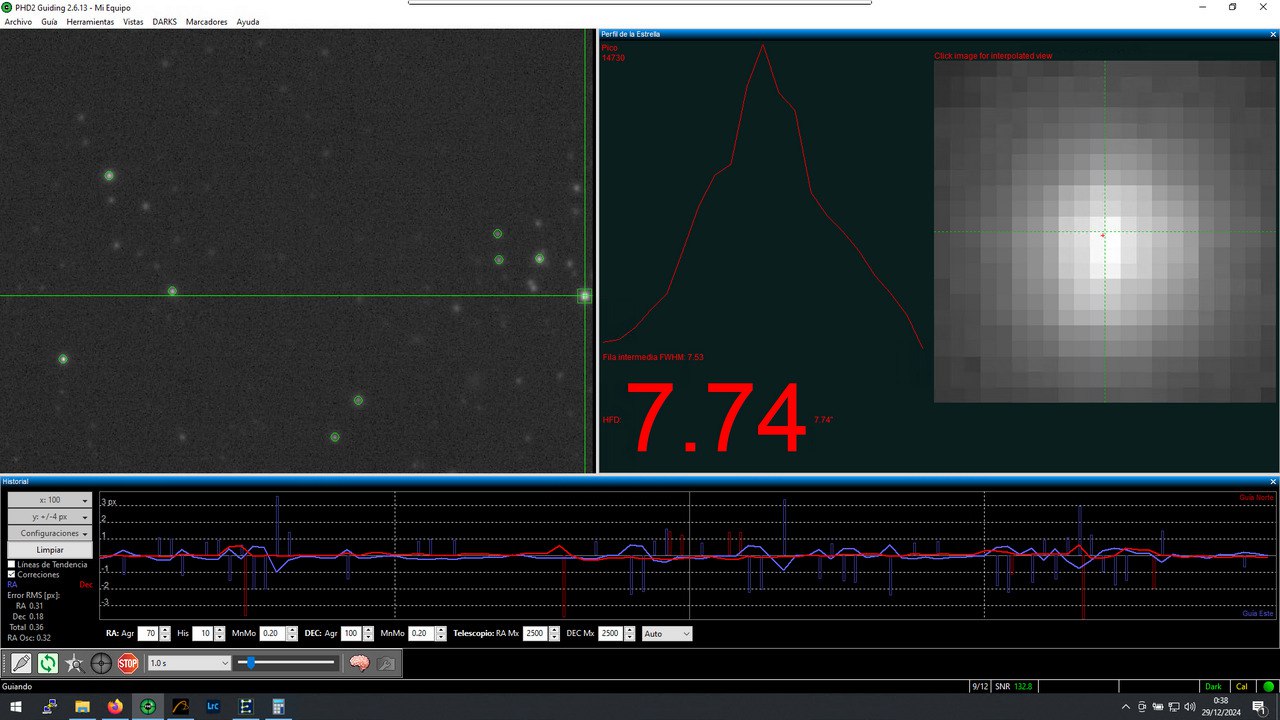Open the Archivo menu
1280x720 pixels.
18,21
